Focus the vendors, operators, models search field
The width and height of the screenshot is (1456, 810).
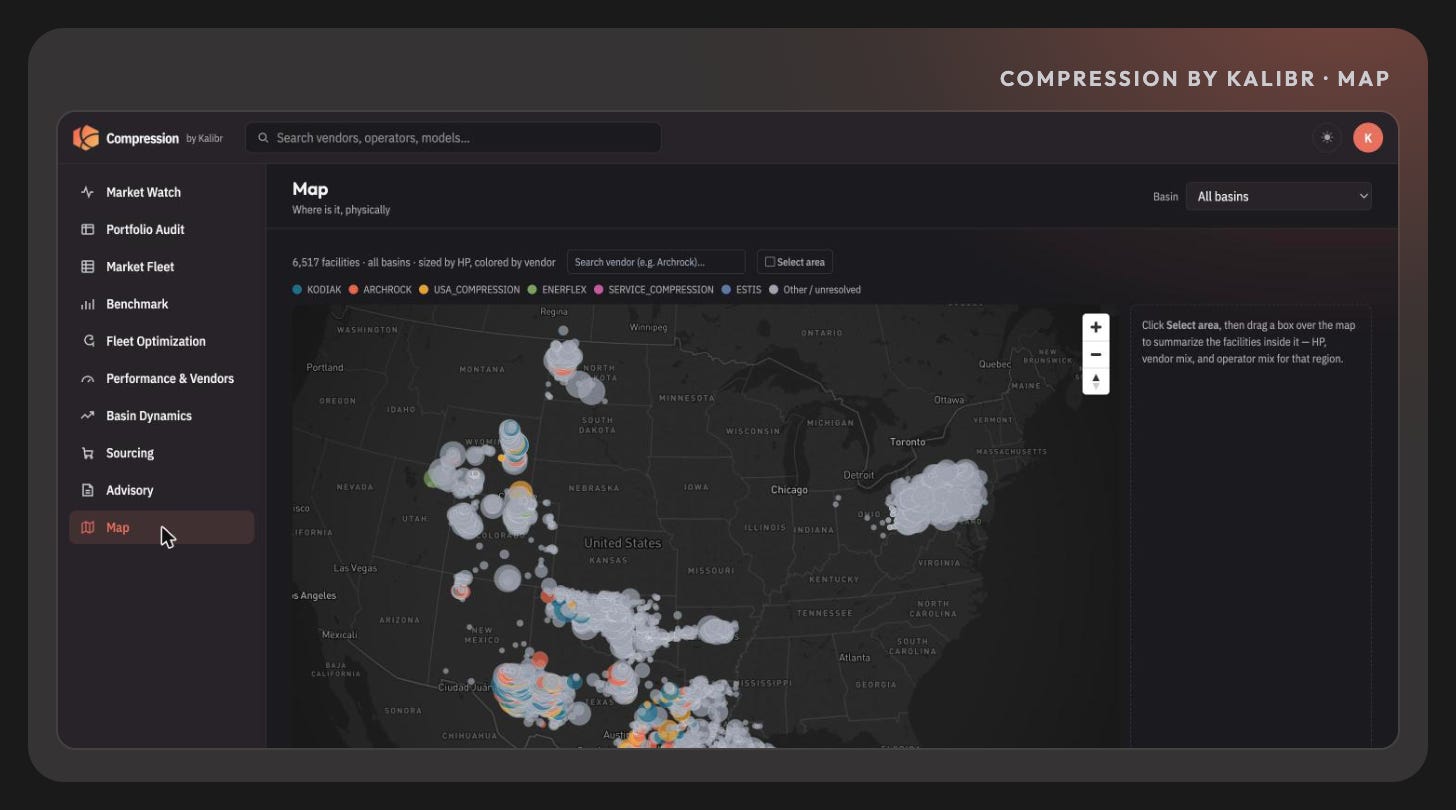coord(453,138)
